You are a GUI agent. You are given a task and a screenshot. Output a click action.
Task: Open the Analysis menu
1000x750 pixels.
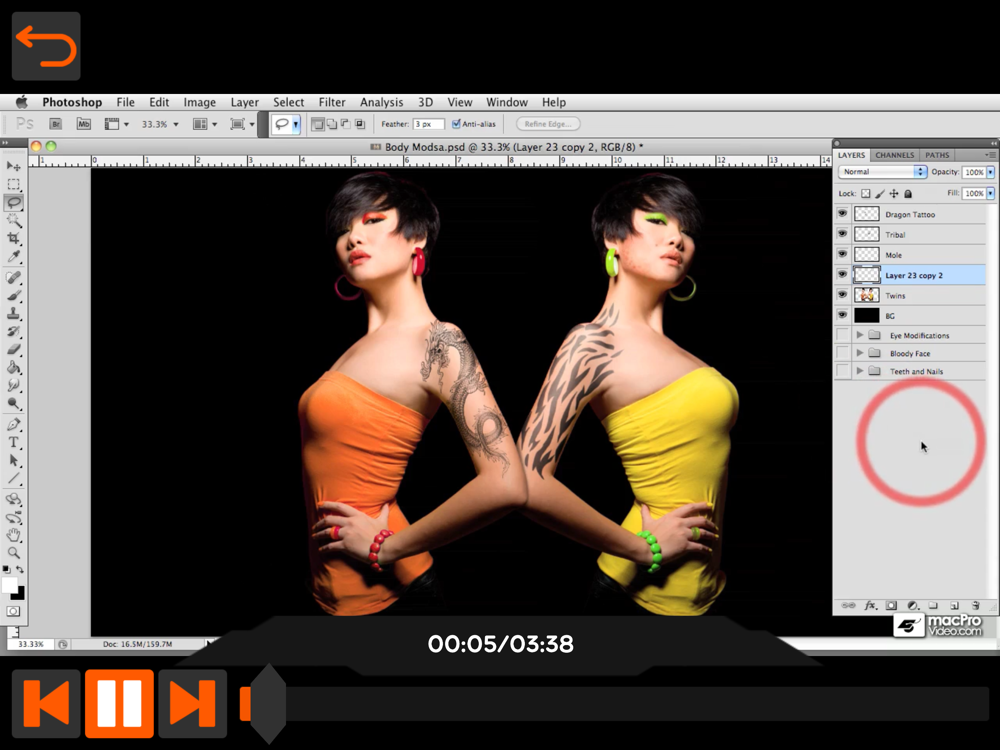click(x=381, y=102)
